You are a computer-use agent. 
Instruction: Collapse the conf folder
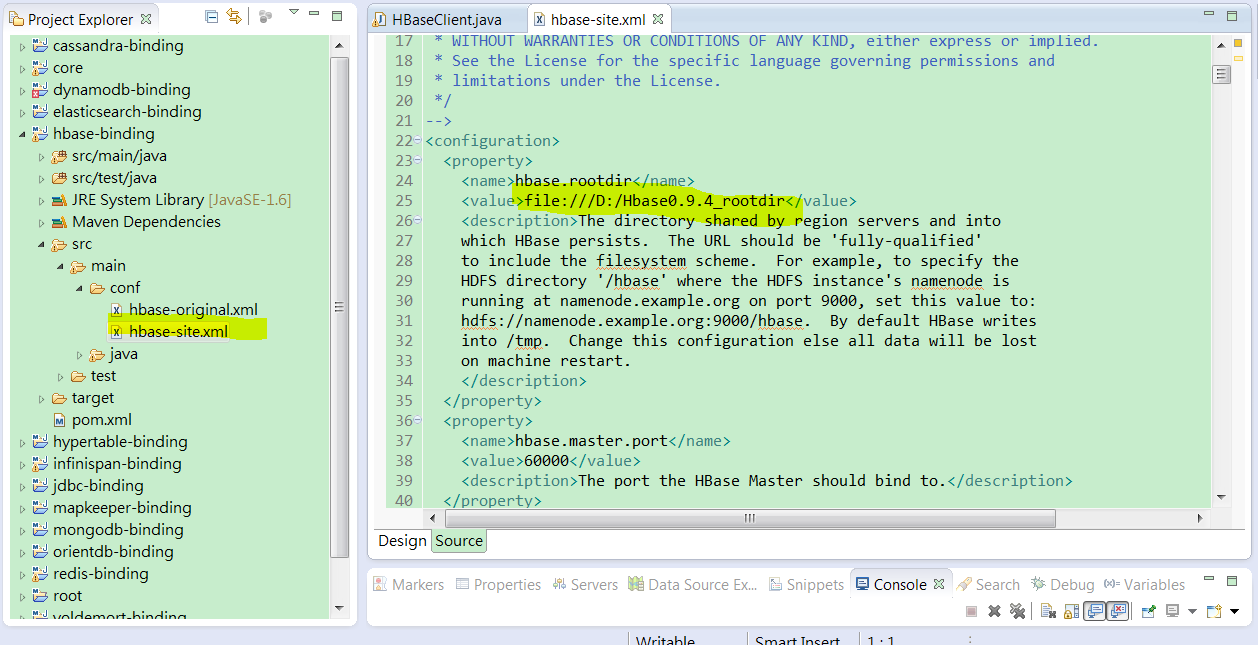point(79,288)
